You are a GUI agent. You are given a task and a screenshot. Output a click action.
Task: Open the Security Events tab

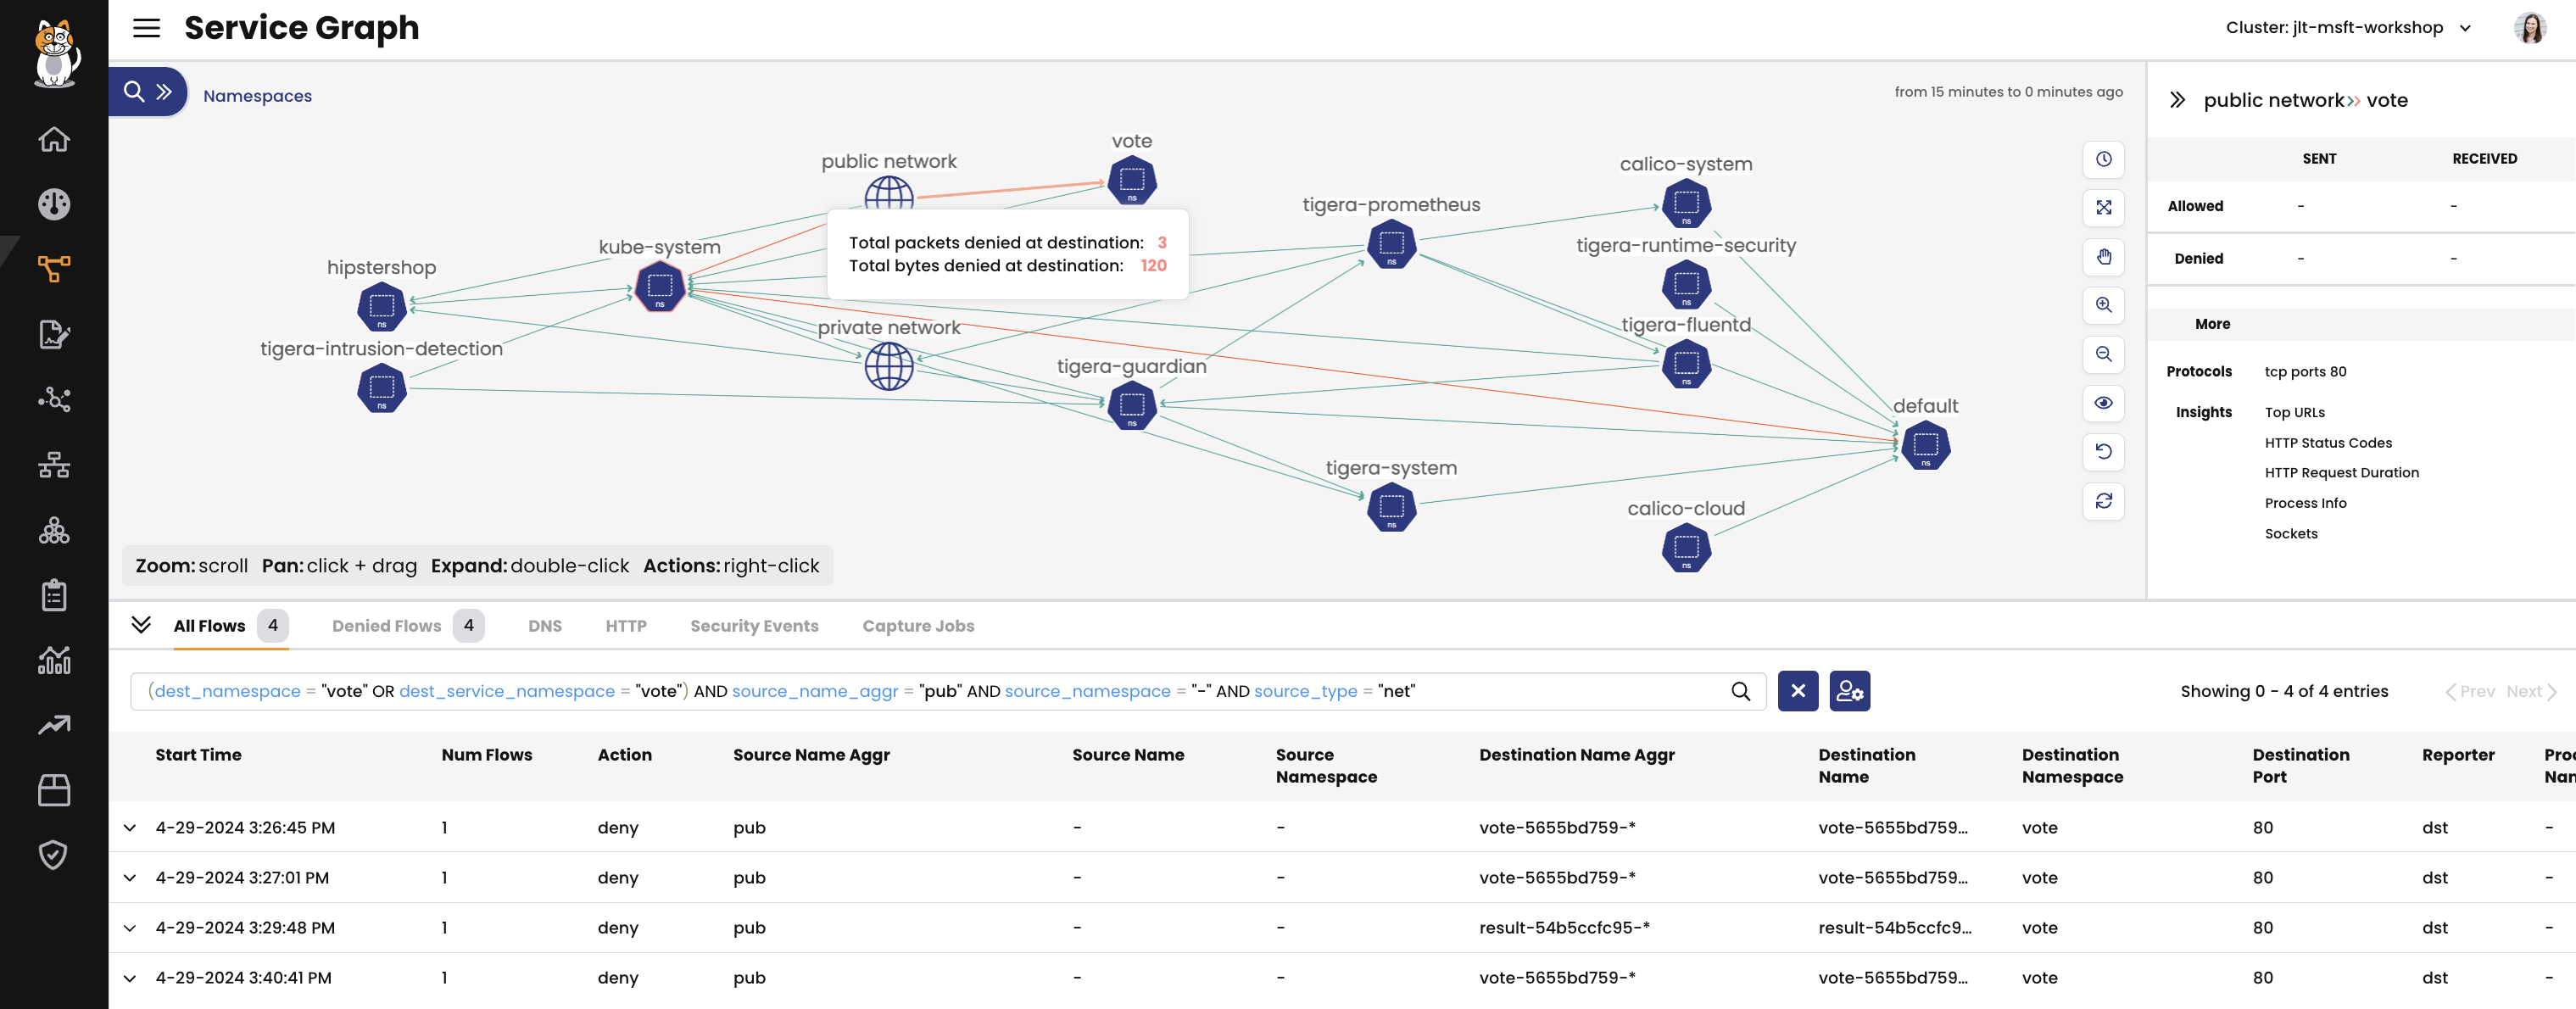(754, 625)
